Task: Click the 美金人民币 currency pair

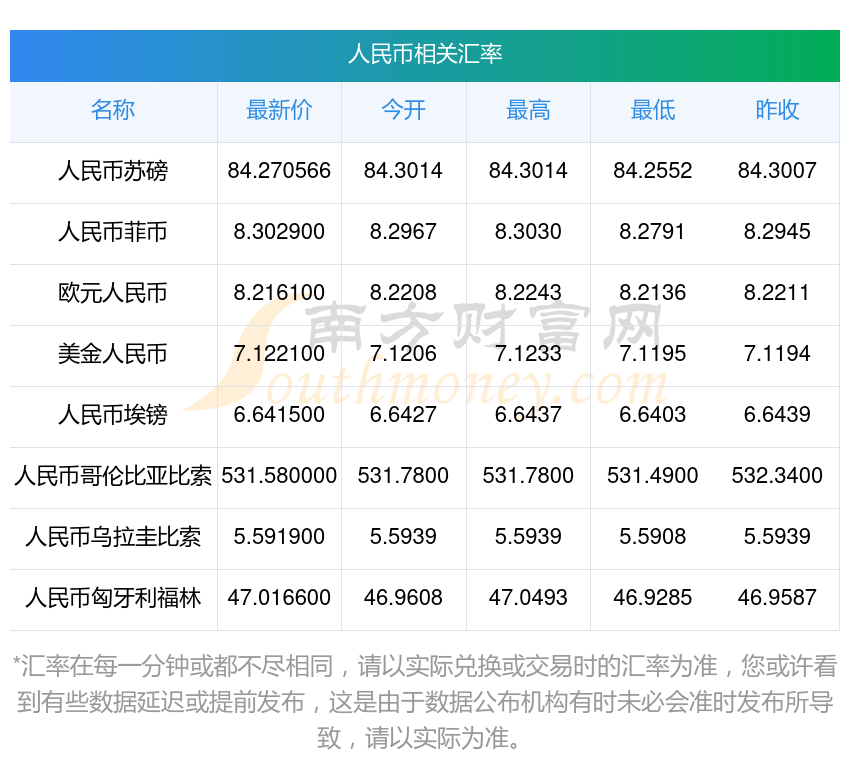Action: (x=113, y=354)
